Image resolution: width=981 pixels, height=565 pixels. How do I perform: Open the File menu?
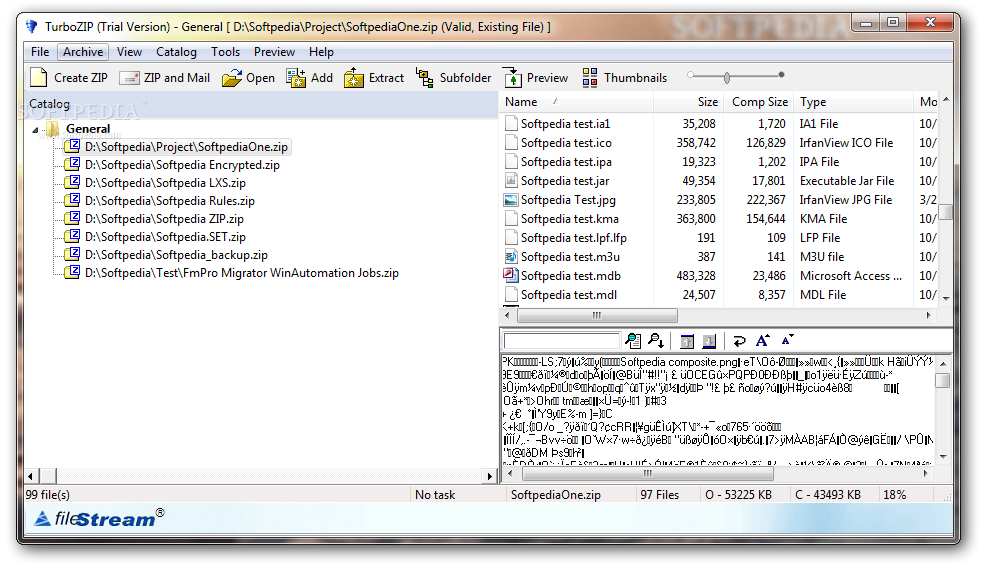[x=40, y=52]
